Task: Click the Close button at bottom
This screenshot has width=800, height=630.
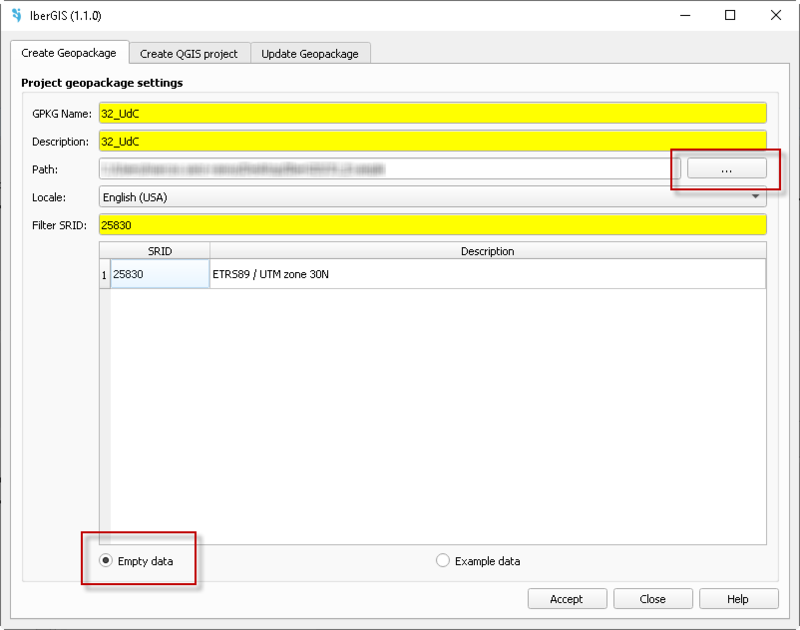Action: pyautogui.click(x=653, y=599)
